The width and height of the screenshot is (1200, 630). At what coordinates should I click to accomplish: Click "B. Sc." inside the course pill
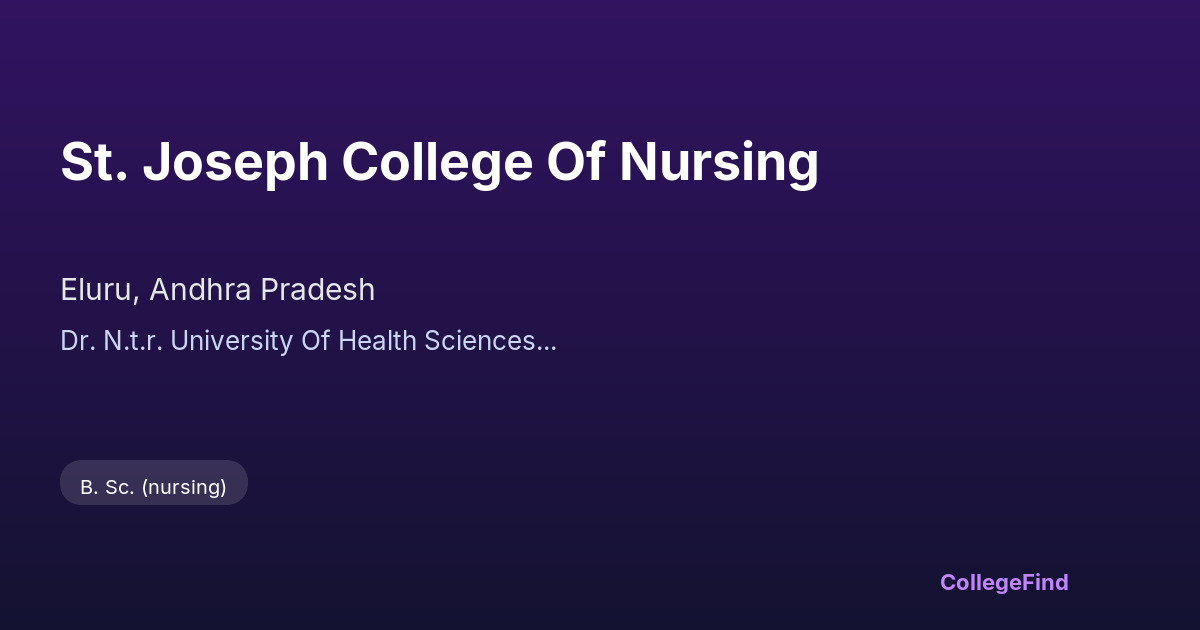106,487
